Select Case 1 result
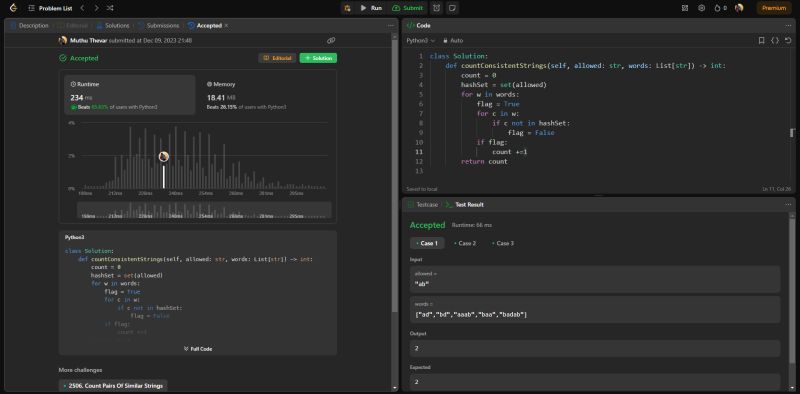Image resolution: width=800 pixels, height=394 pixels. [x=427, y=243]
